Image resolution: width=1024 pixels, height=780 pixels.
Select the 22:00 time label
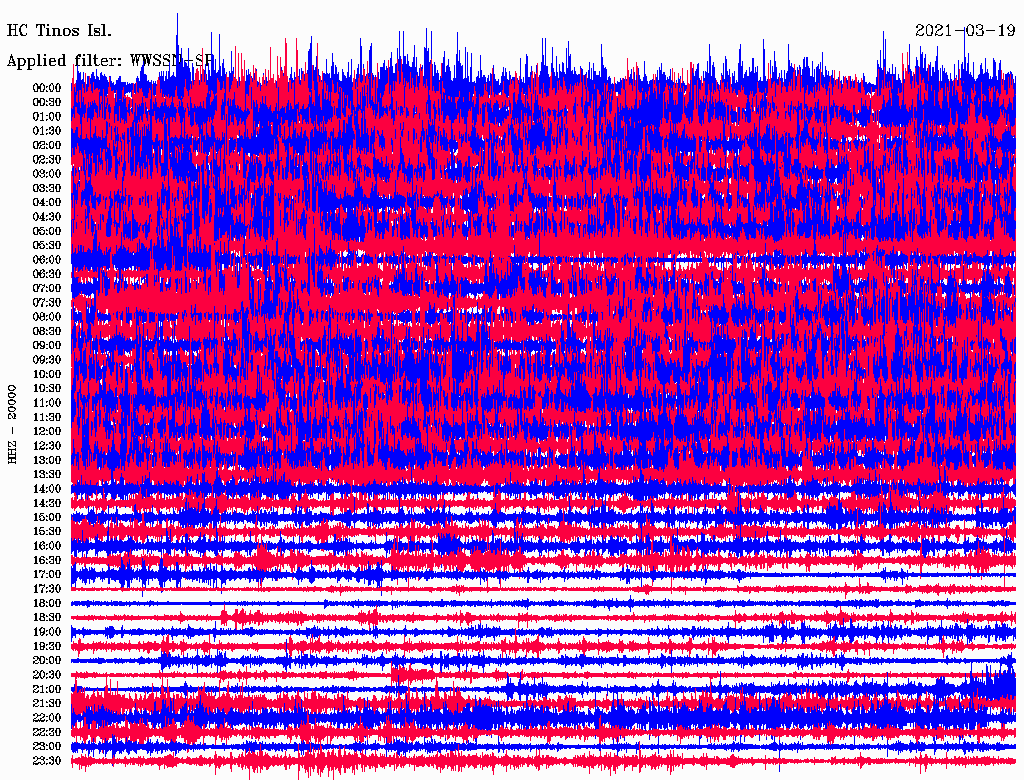47,718
